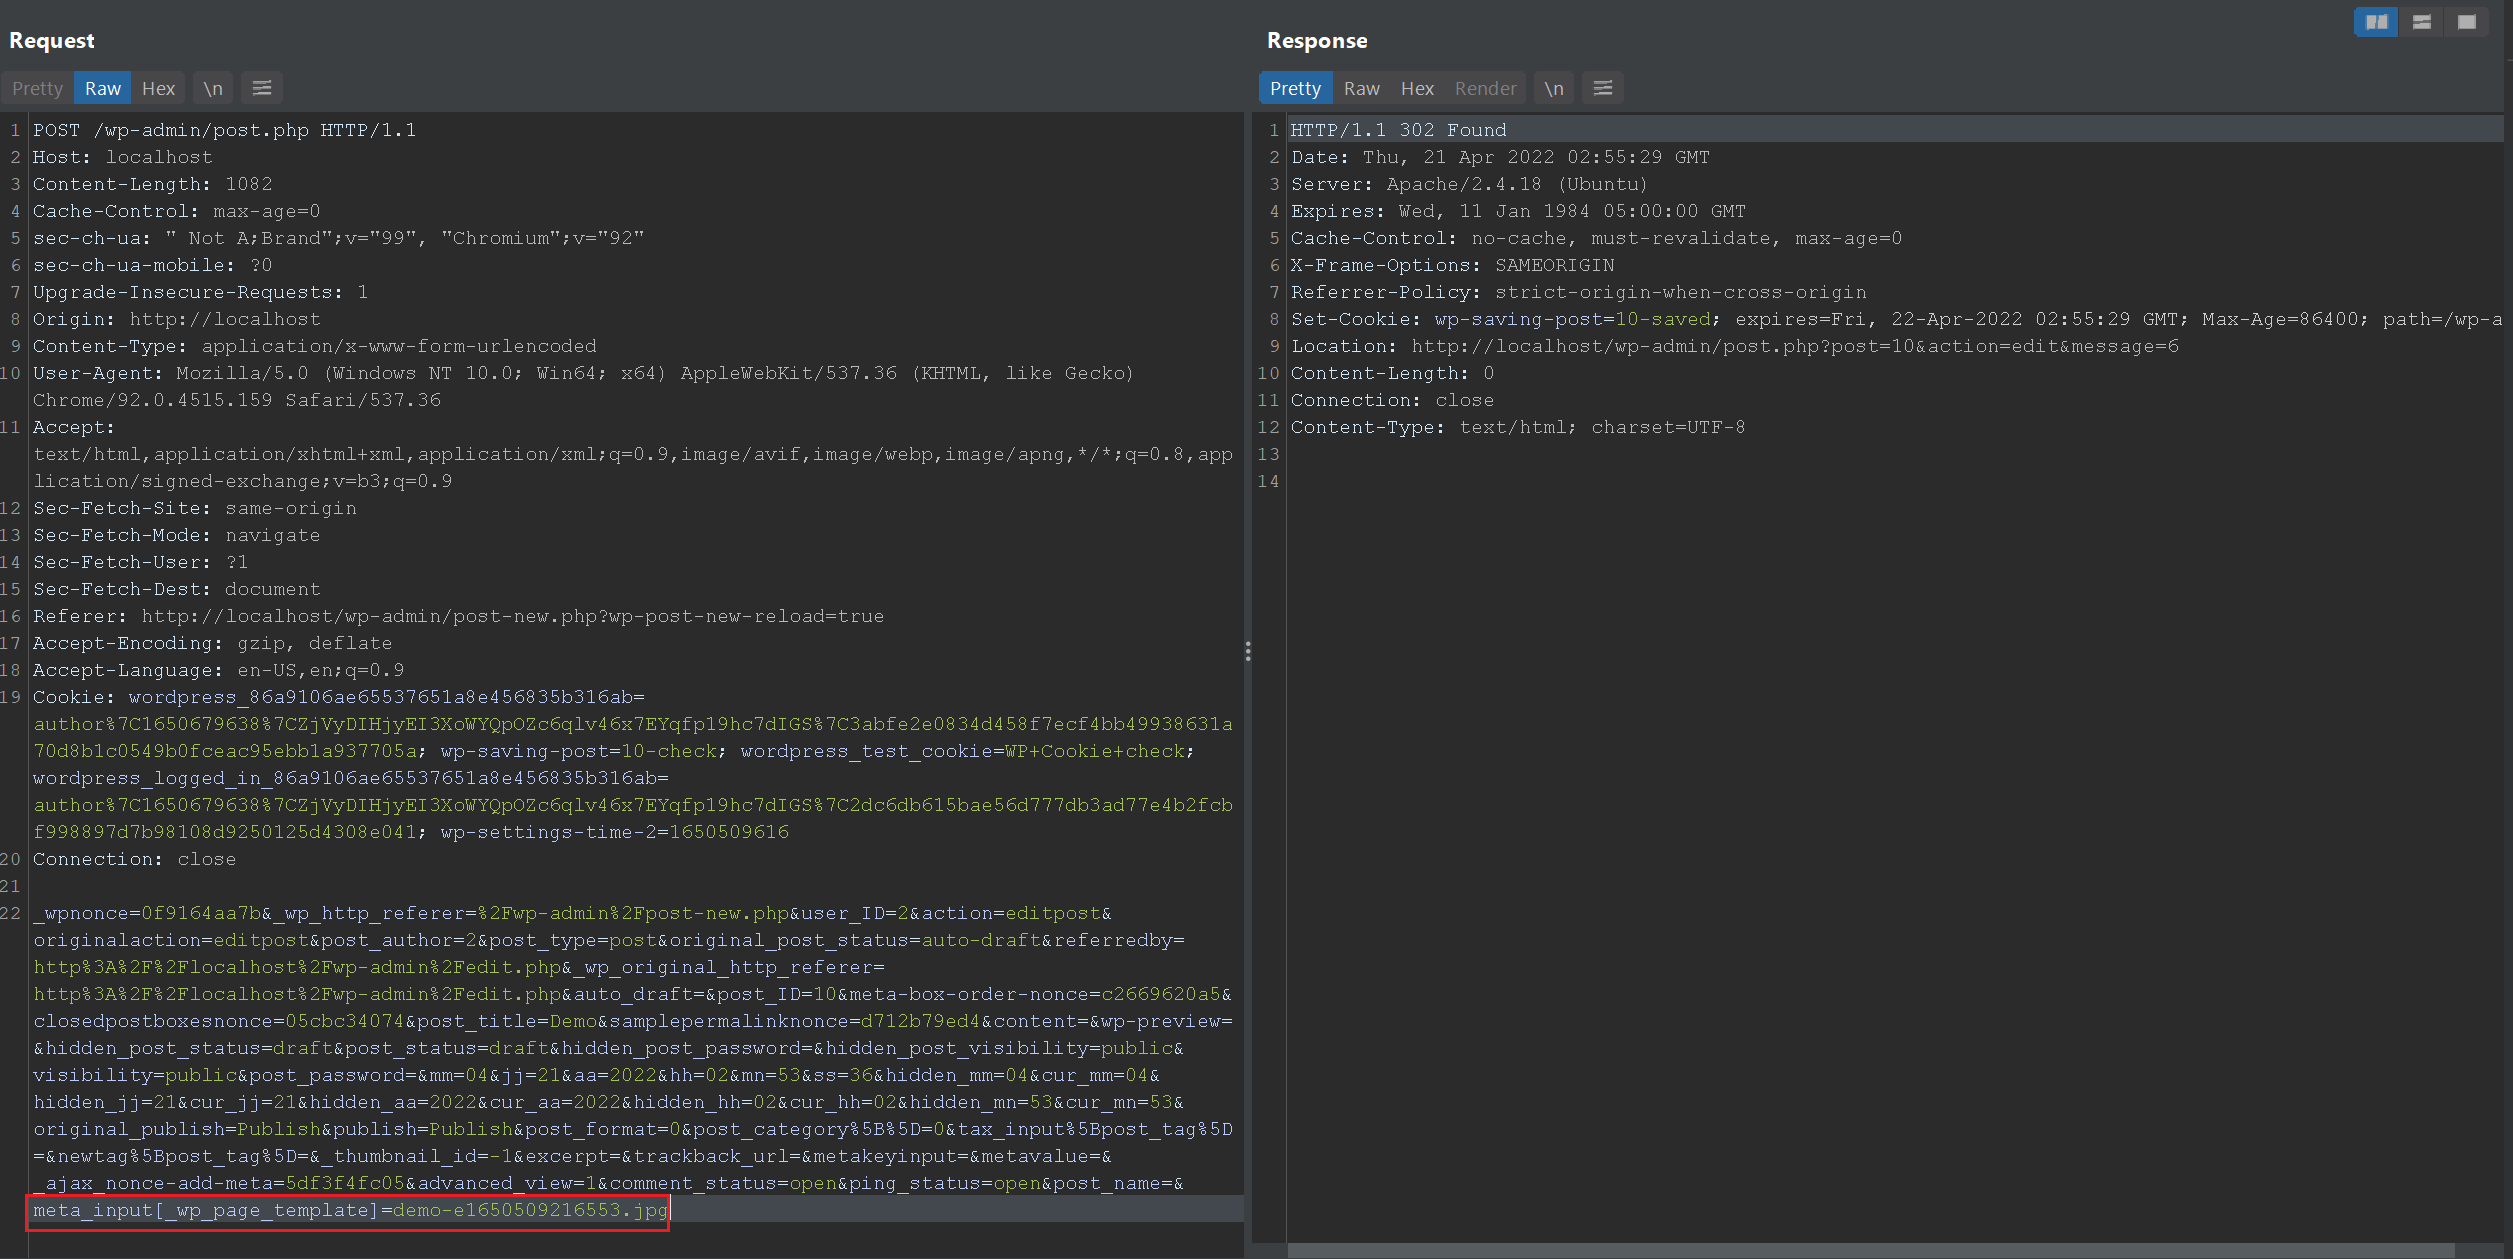
Task: Click the request "Cache-Control: max-age=0" header
Action: click(x=176, y=211)
